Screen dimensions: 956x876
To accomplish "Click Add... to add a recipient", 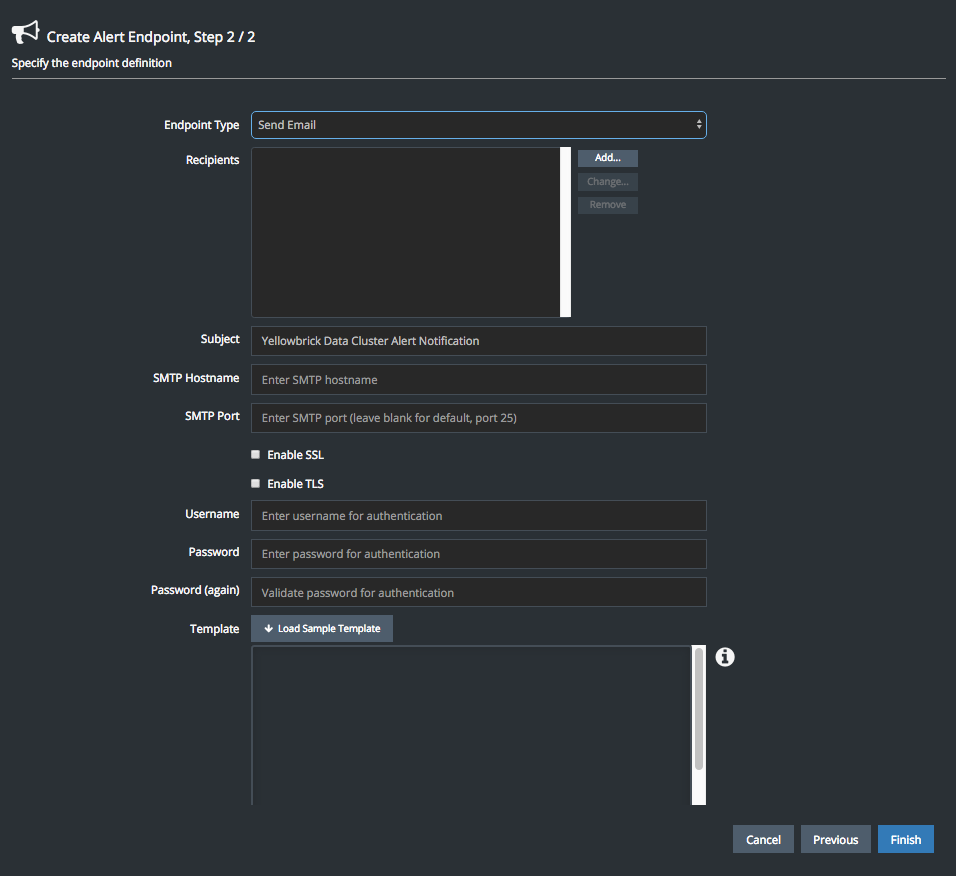I will tap(607, 158).
